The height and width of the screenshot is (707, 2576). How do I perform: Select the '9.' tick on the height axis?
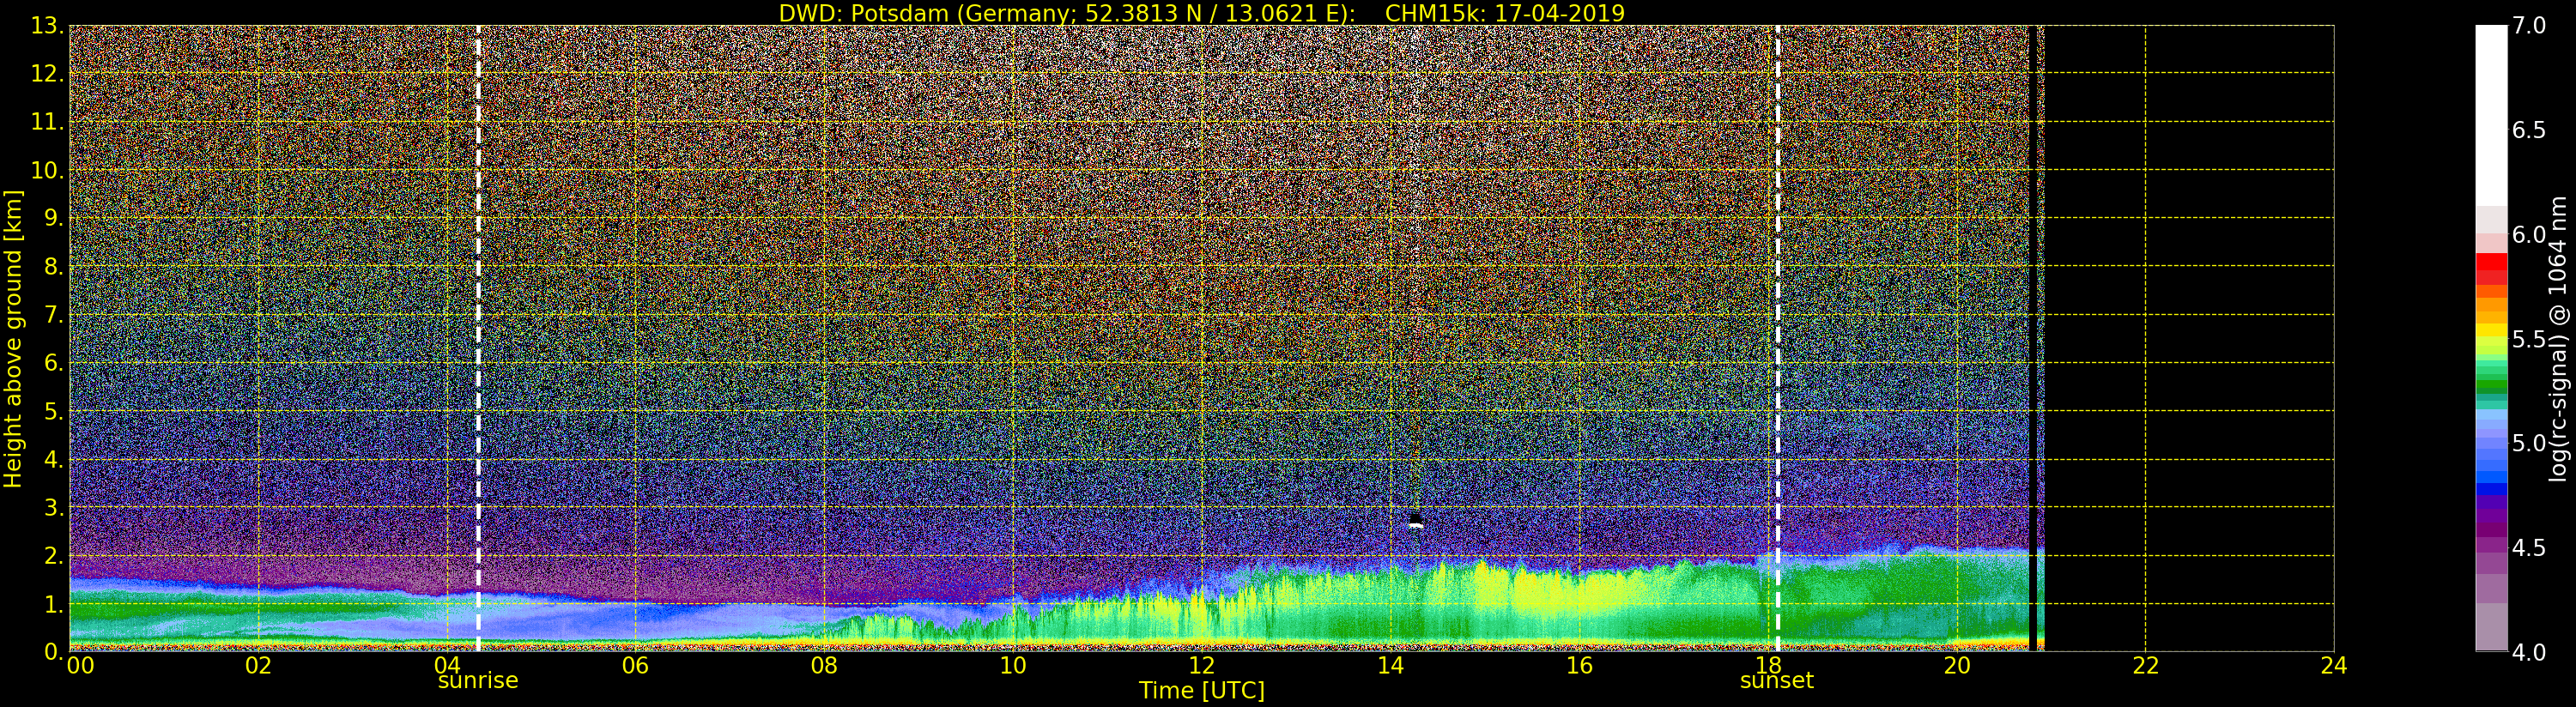point(53,218)
